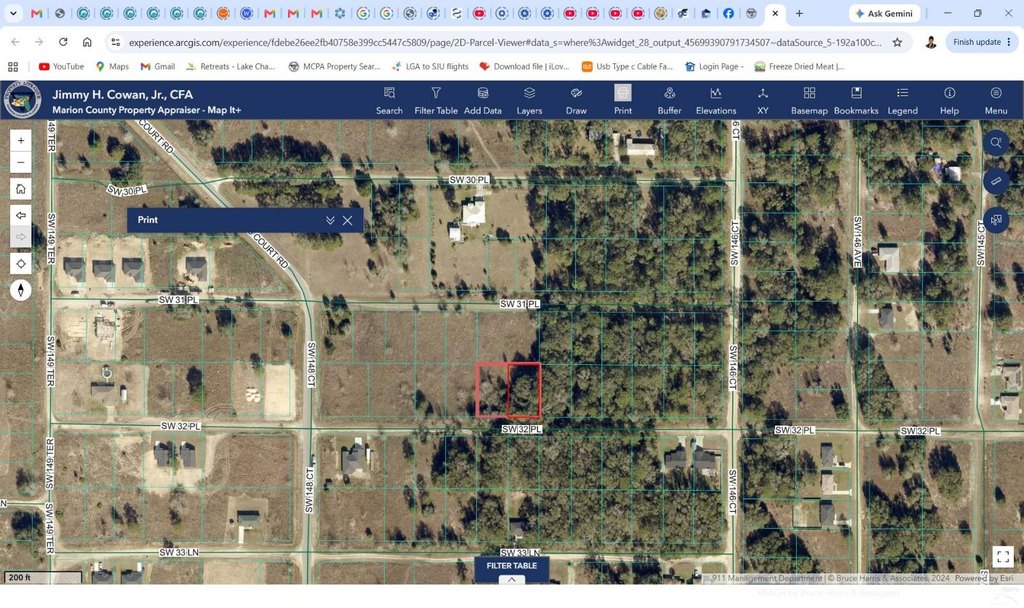Open the Help widget

[950, 101]
